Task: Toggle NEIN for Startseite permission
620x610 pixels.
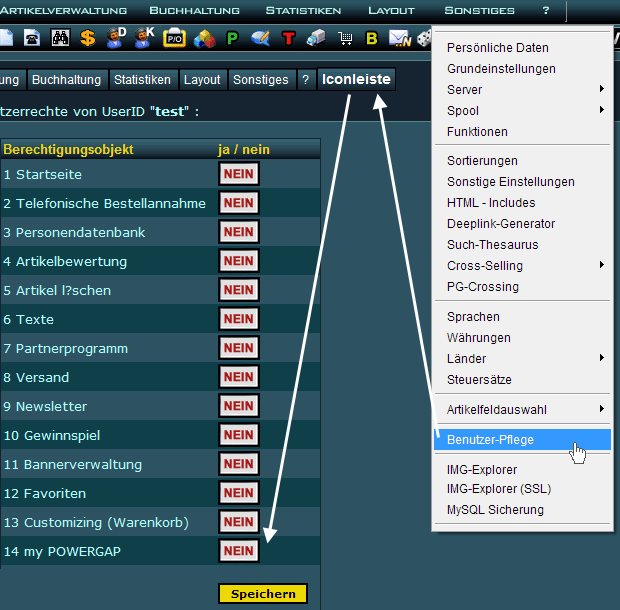Action: coord(239,174)
